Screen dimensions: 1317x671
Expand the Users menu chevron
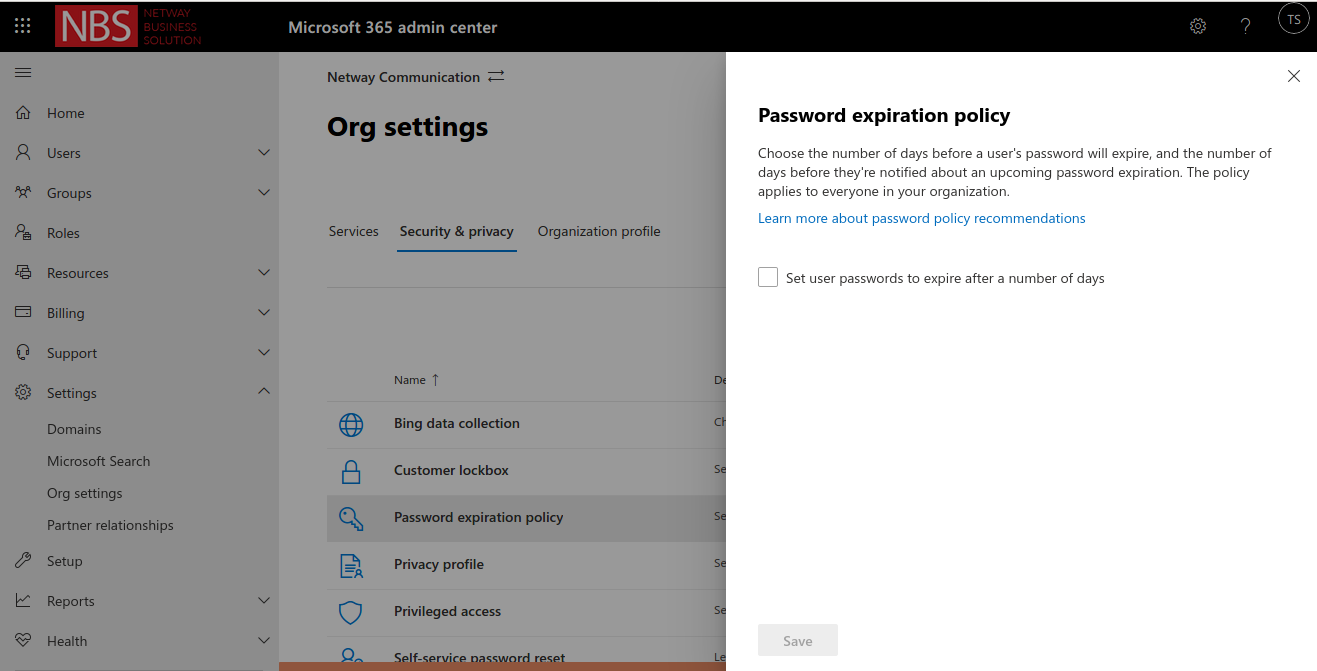click(x=264, y=153)
